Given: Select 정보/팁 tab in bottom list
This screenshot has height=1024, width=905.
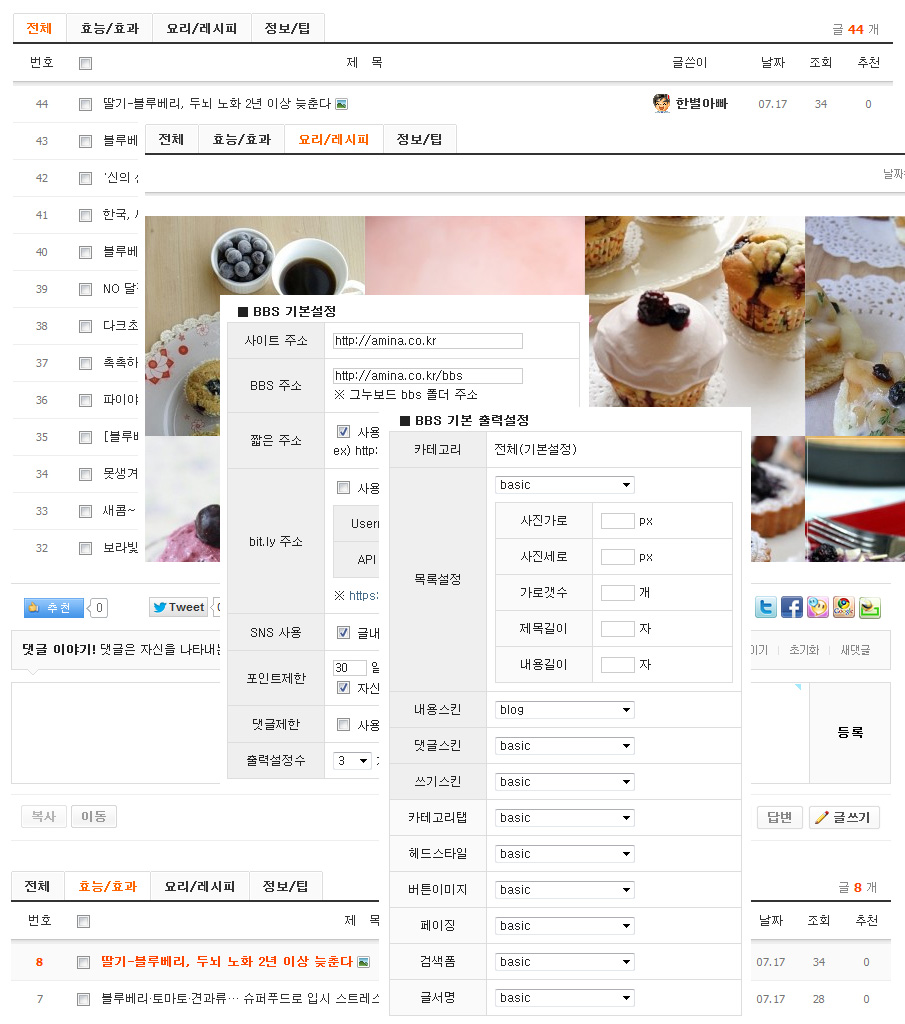Looking at the screenshot, I should [x=285, y=886].
